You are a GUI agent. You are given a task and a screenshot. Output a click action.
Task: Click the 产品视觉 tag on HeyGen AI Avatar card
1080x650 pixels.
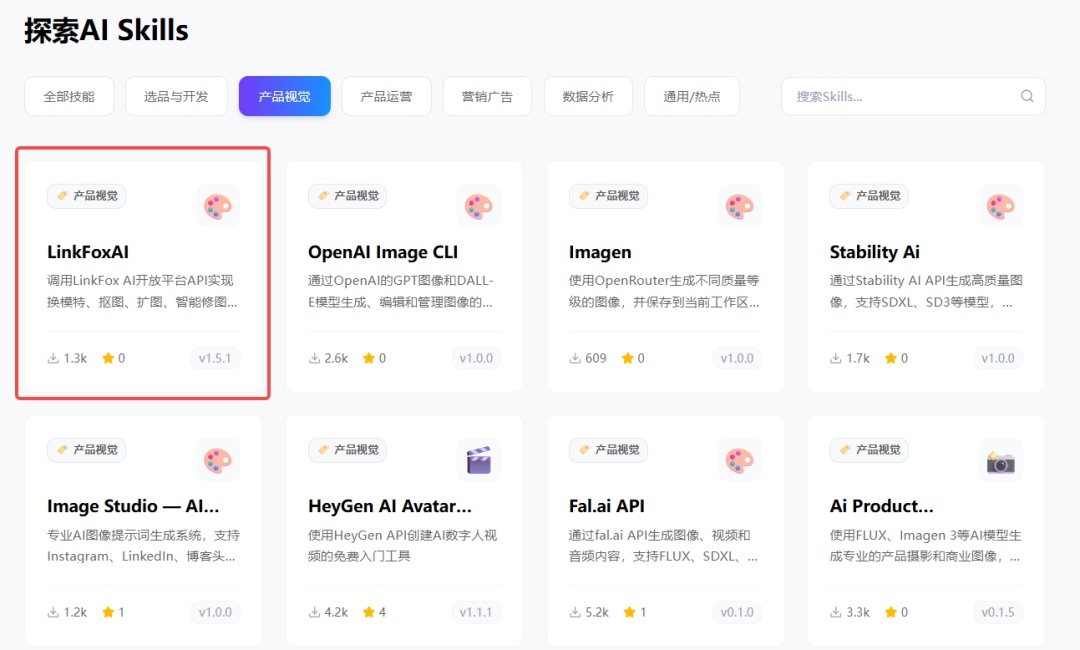click(x=348, y=450)
